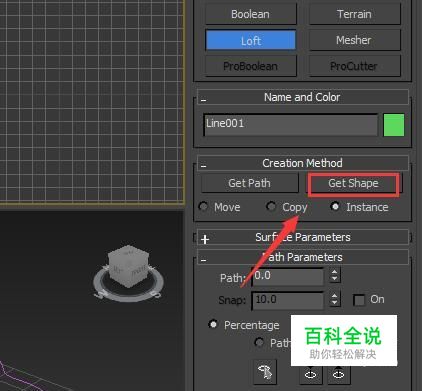Image resolution: width=422 pixels, height=391 pixels.
Task: Open the green object color swatch
Action: [x=394, y=125]
